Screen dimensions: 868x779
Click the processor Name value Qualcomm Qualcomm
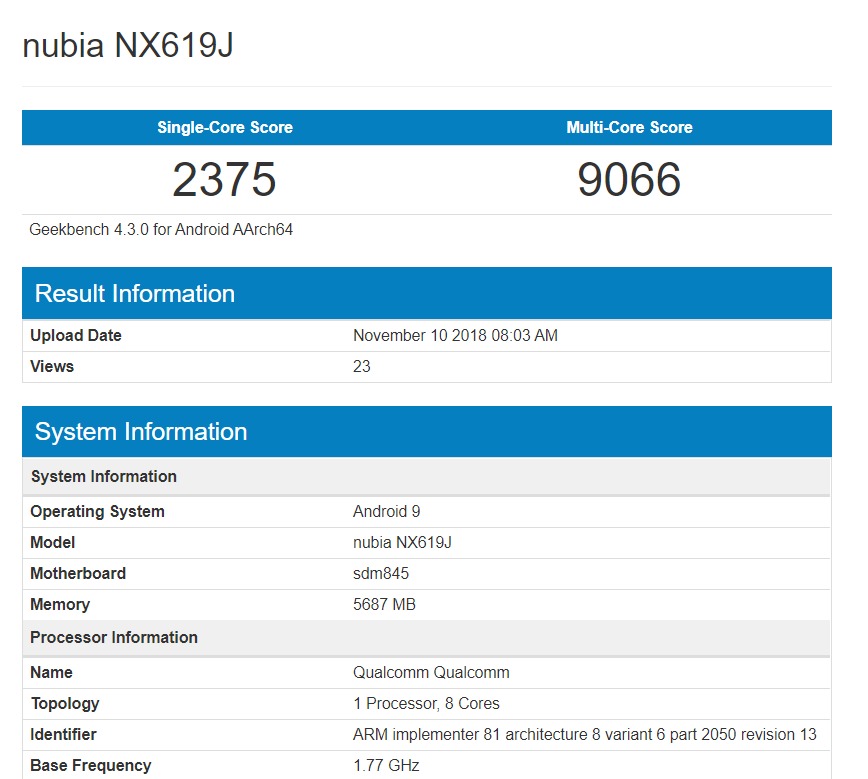click(x=431, y=672)
